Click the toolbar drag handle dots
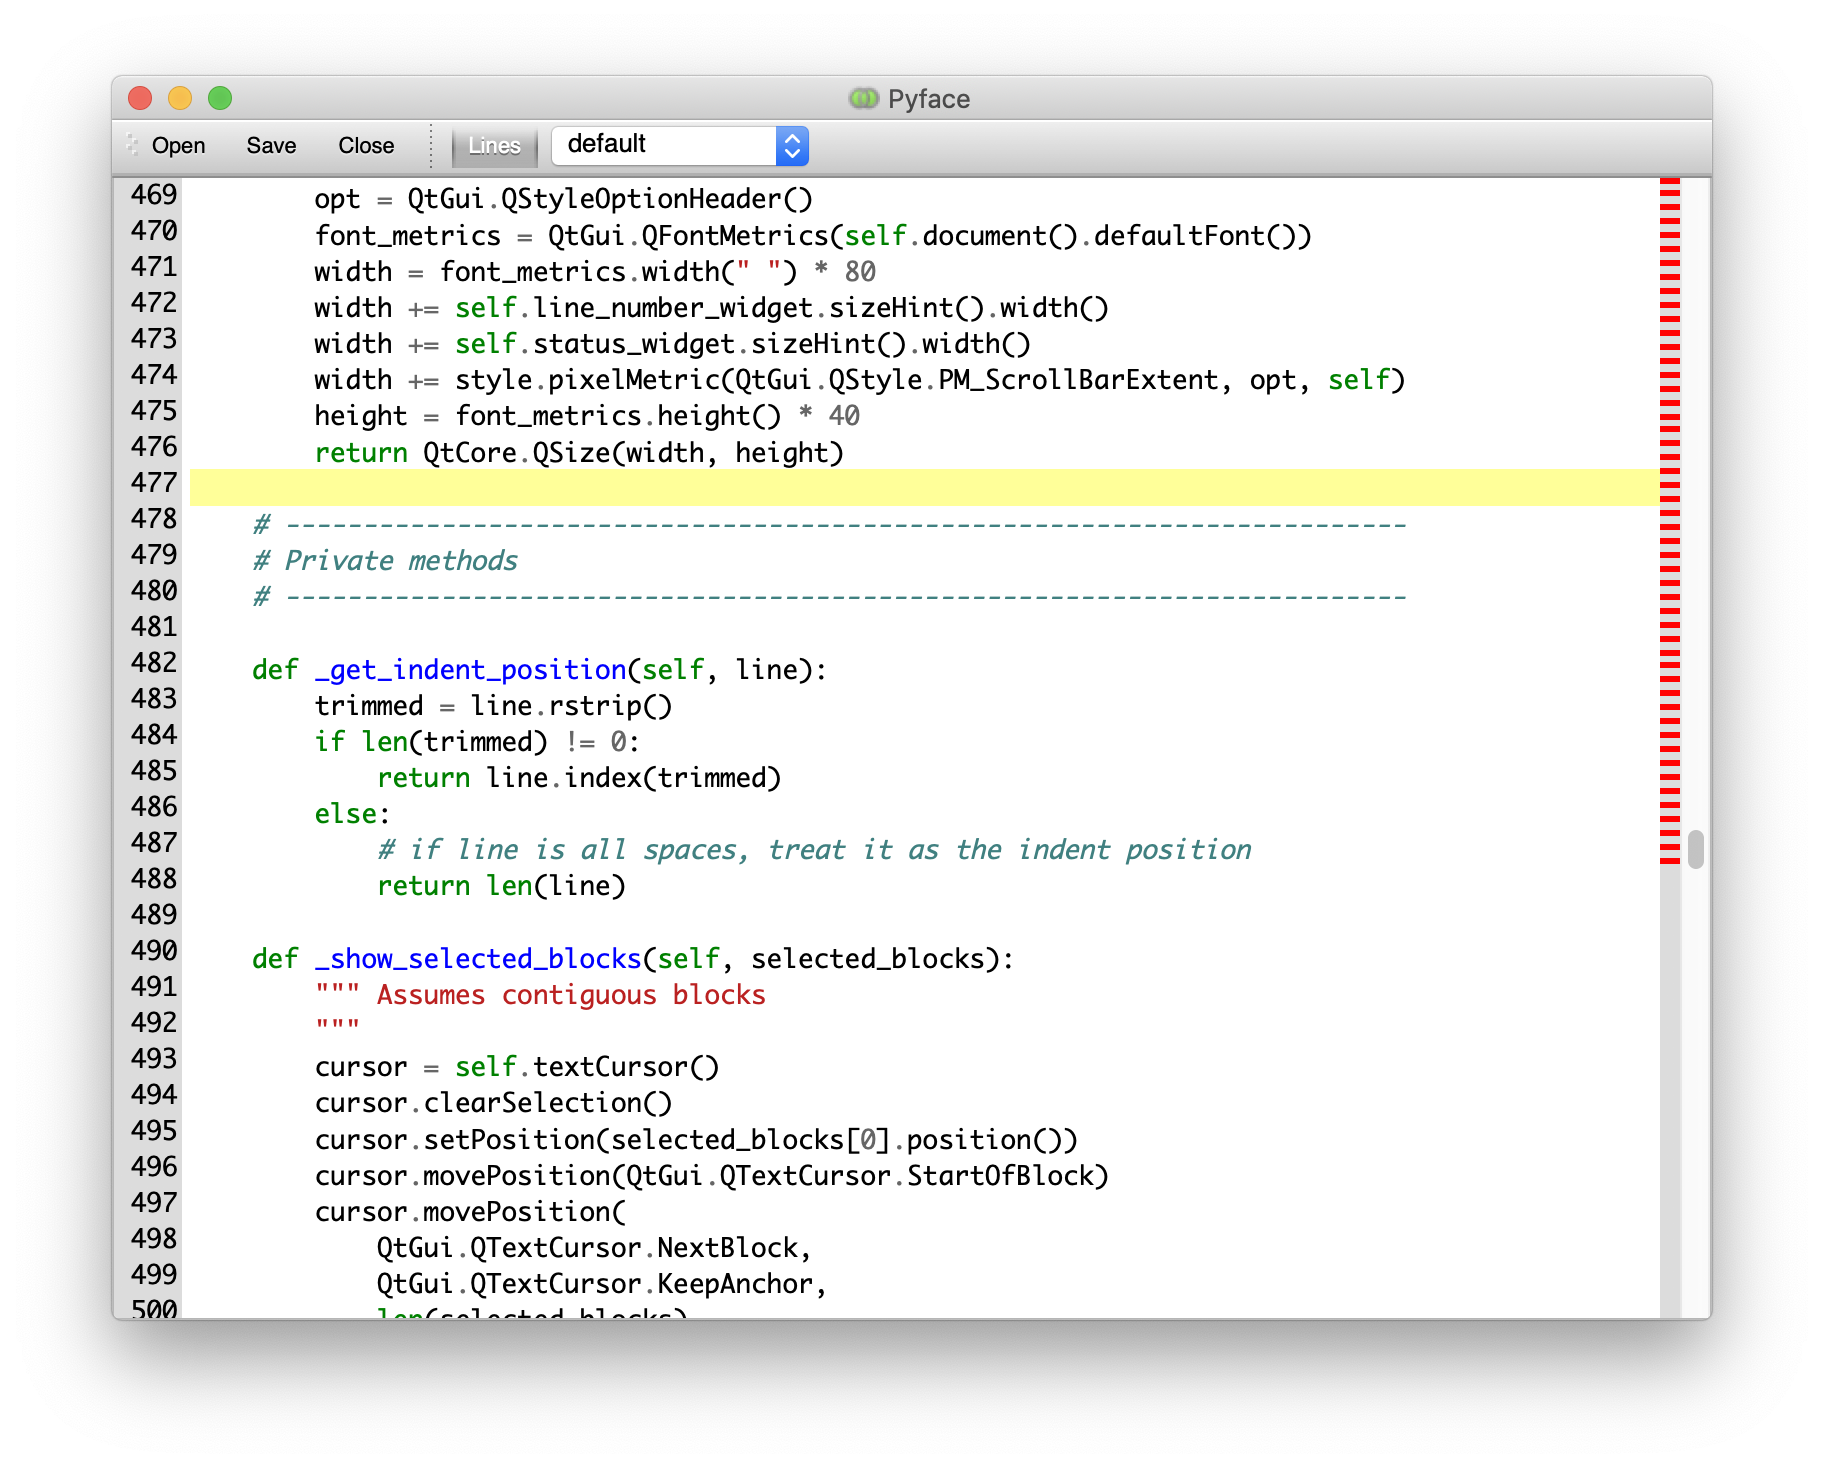The height and width of the screenshot is (1468, 1824). coord(130,145)
